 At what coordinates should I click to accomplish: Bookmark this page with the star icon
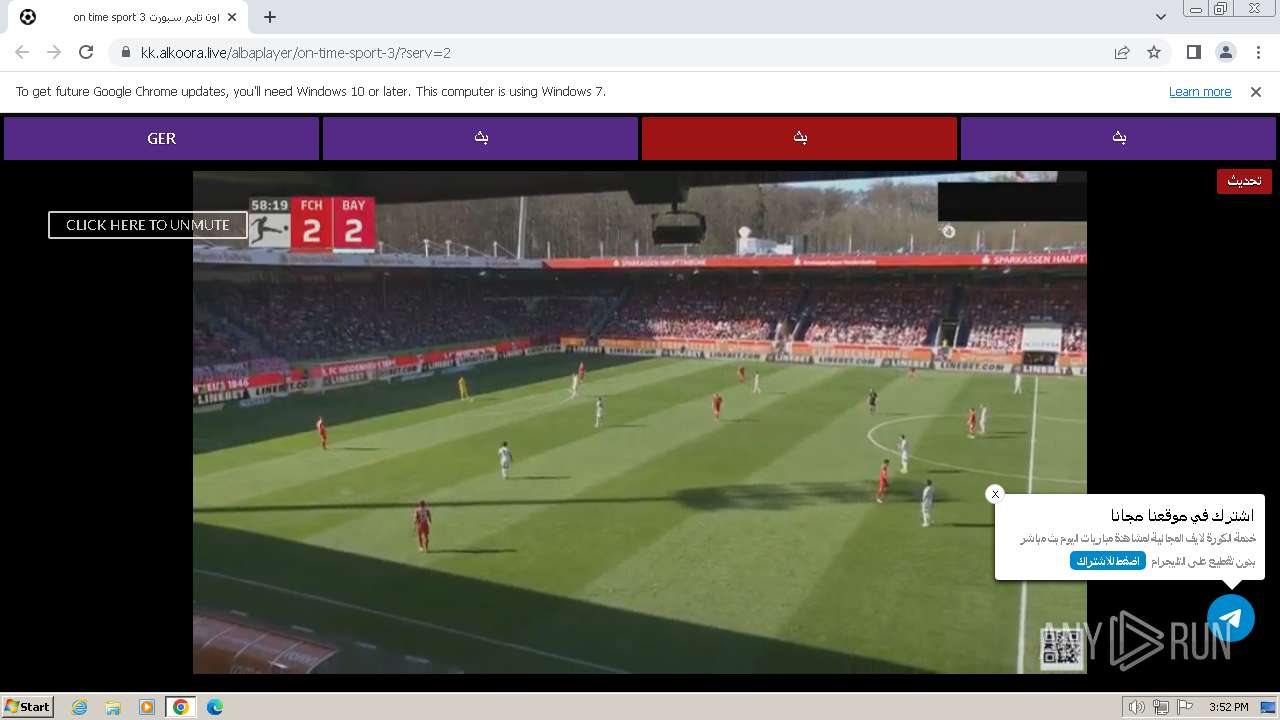[x=1154, y=53]
